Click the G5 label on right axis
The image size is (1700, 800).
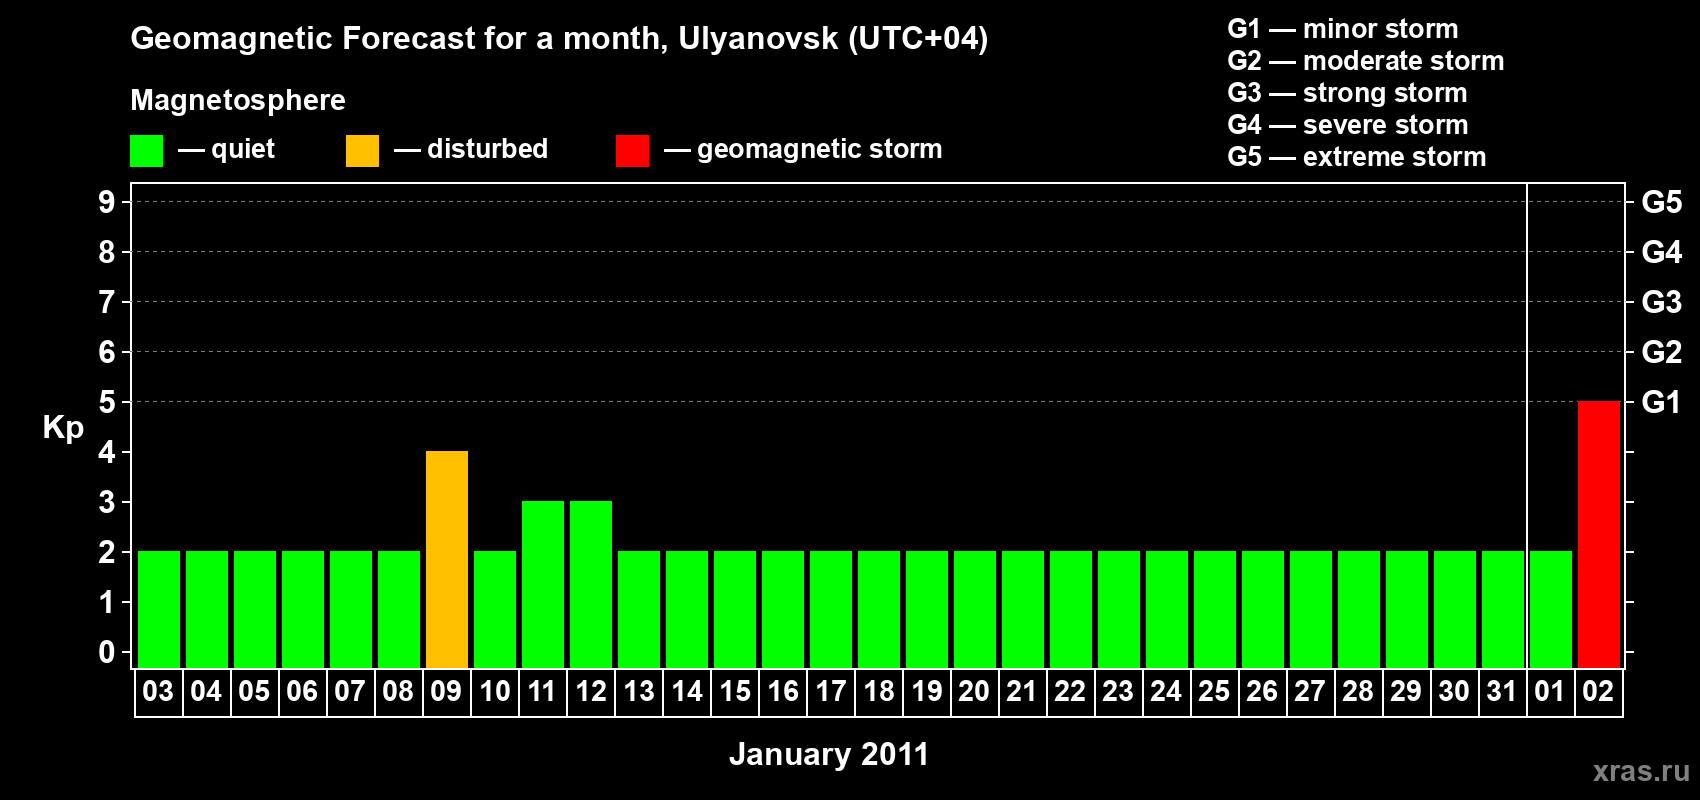pyautogui.click(x=1662, y=202)
